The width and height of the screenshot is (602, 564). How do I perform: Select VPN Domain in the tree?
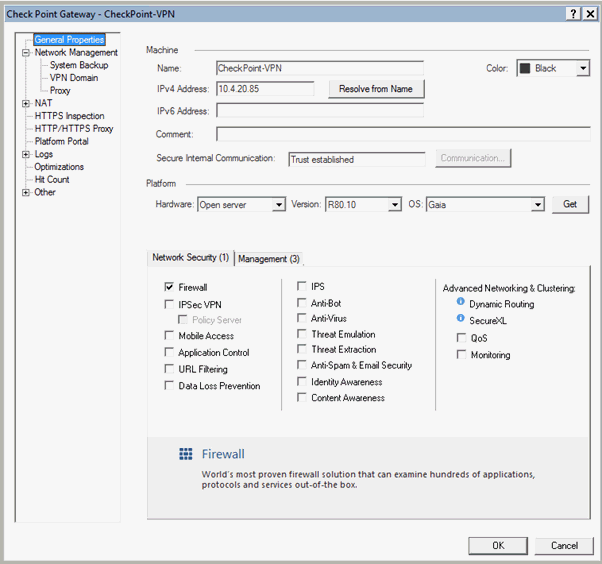point(74,78)
